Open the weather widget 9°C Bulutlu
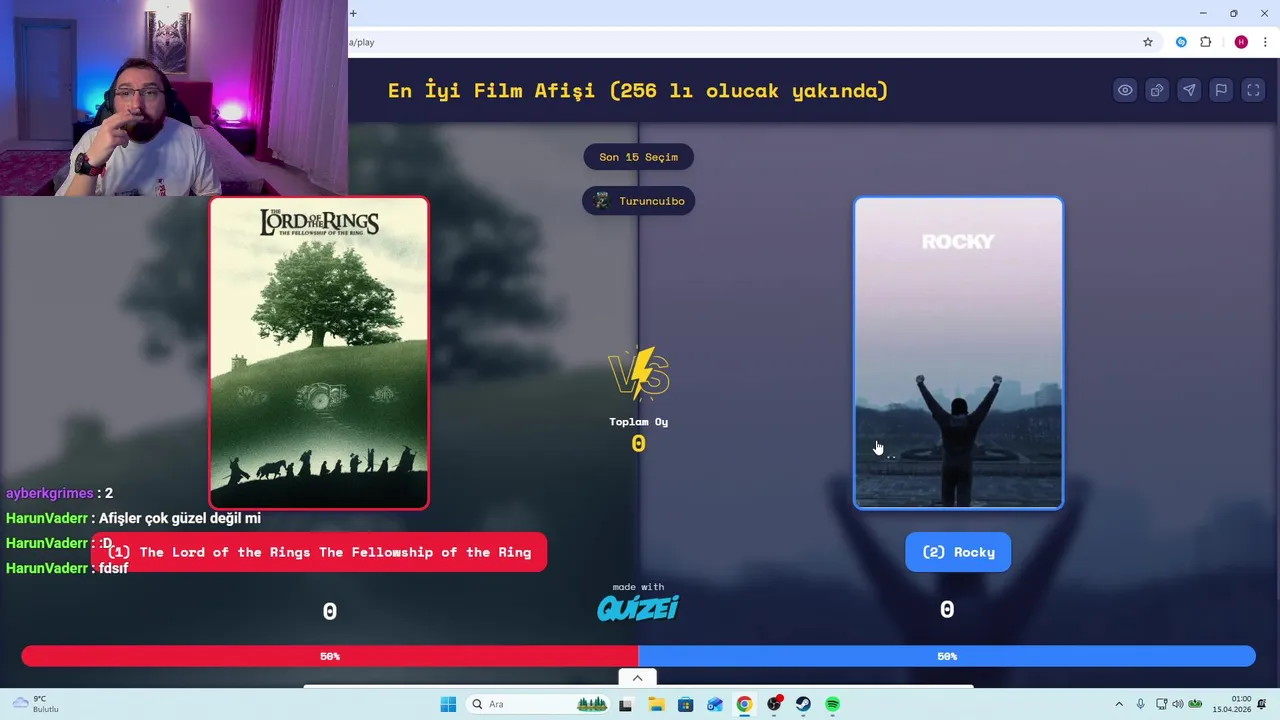This screenshot has width=1280, height=720. [35, 704]
